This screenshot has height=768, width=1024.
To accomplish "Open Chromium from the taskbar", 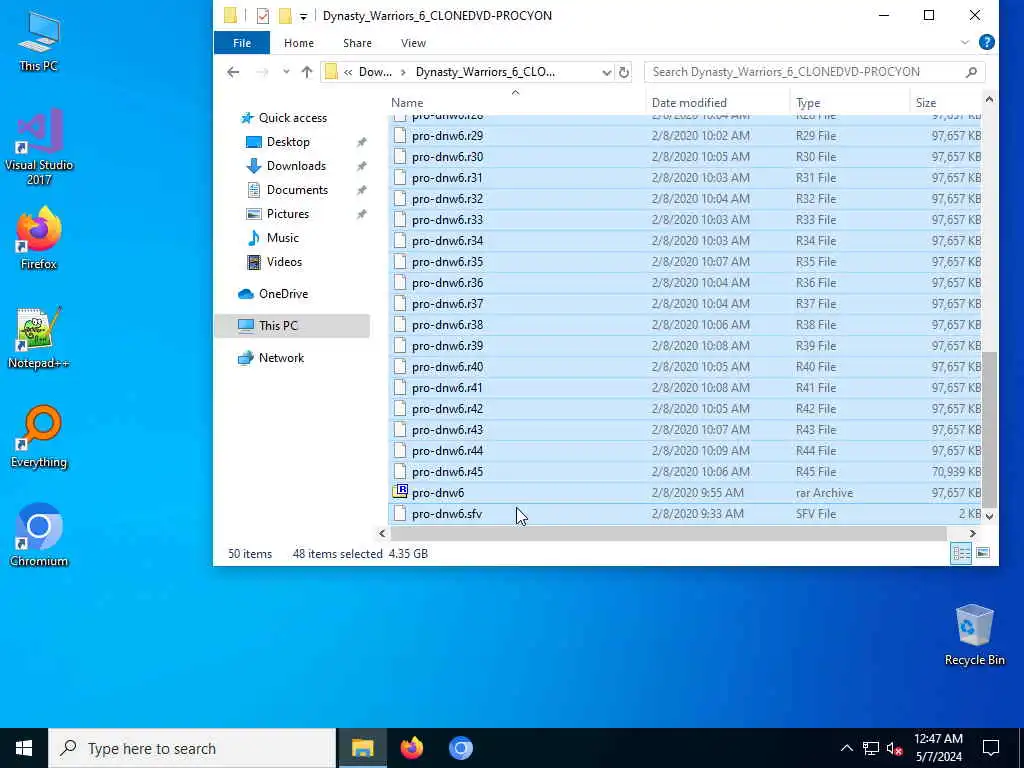I will click(460, 748).
